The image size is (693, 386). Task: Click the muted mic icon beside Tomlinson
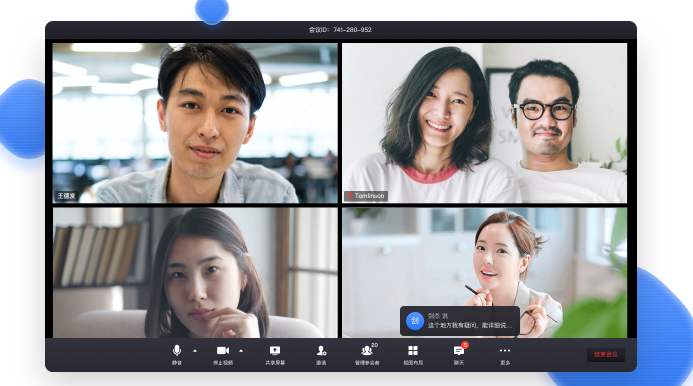coord(350,196)
